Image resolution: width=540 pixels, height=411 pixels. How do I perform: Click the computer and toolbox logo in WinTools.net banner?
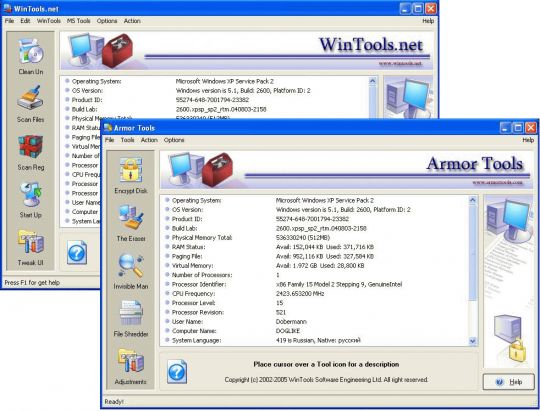(x=101, y=50)
